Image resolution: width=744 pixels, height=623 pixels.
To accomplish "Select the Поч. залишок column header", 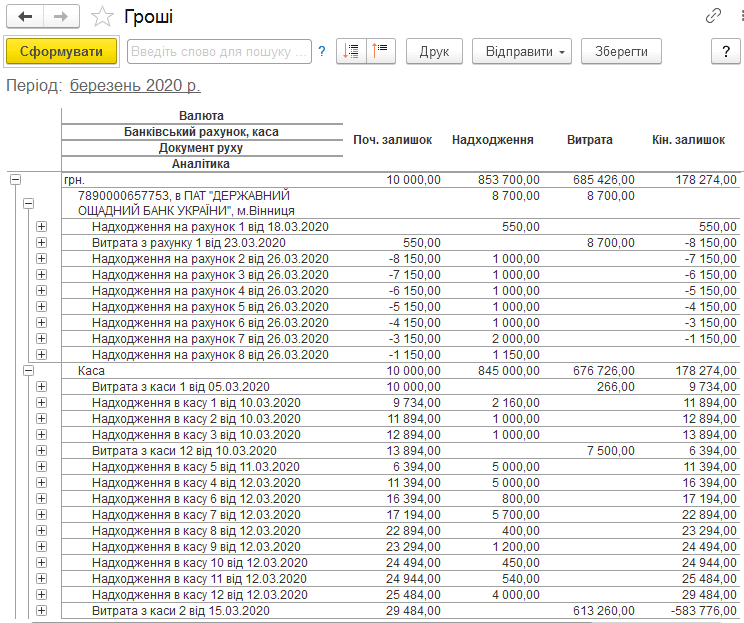I will (392, 139).
